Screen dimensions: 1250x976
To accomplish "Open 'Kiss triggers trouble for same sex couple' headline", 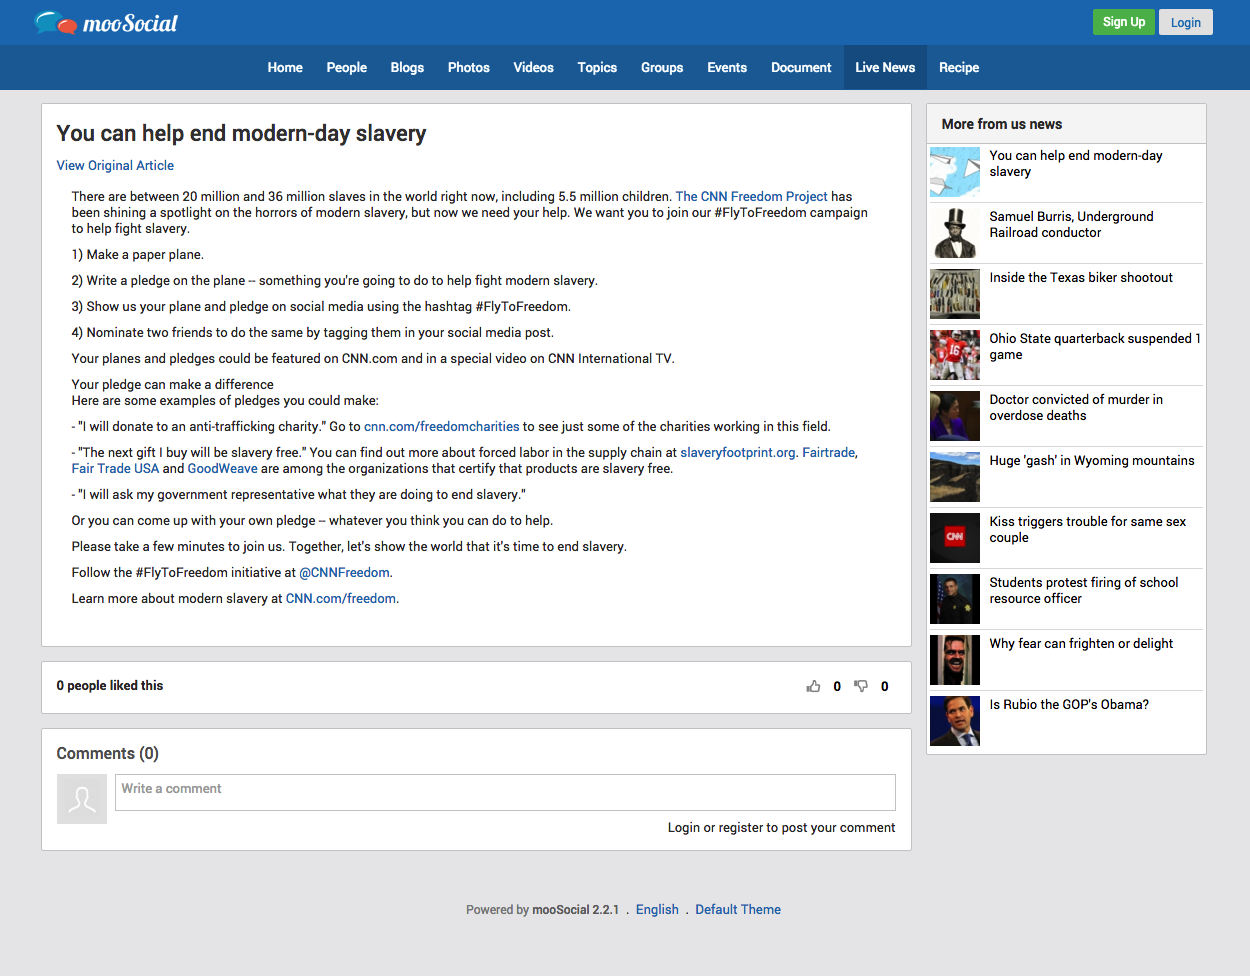I will [x=1088, y=529].
